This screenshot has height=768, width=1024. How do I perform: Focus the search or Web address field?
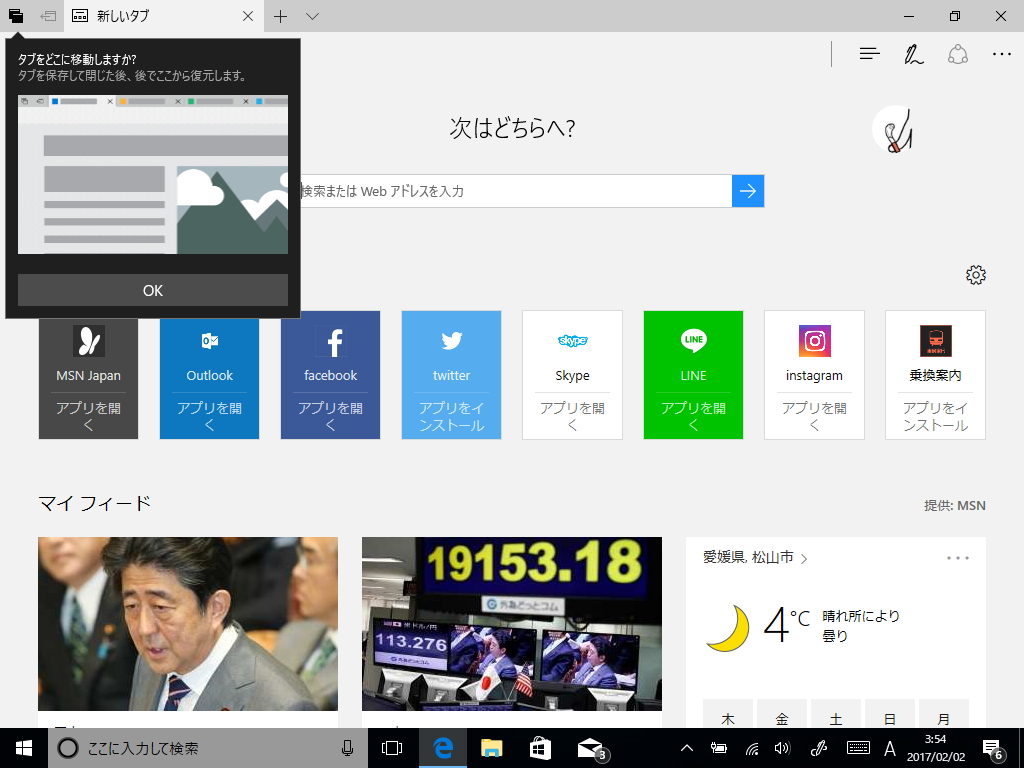[515, 191]
